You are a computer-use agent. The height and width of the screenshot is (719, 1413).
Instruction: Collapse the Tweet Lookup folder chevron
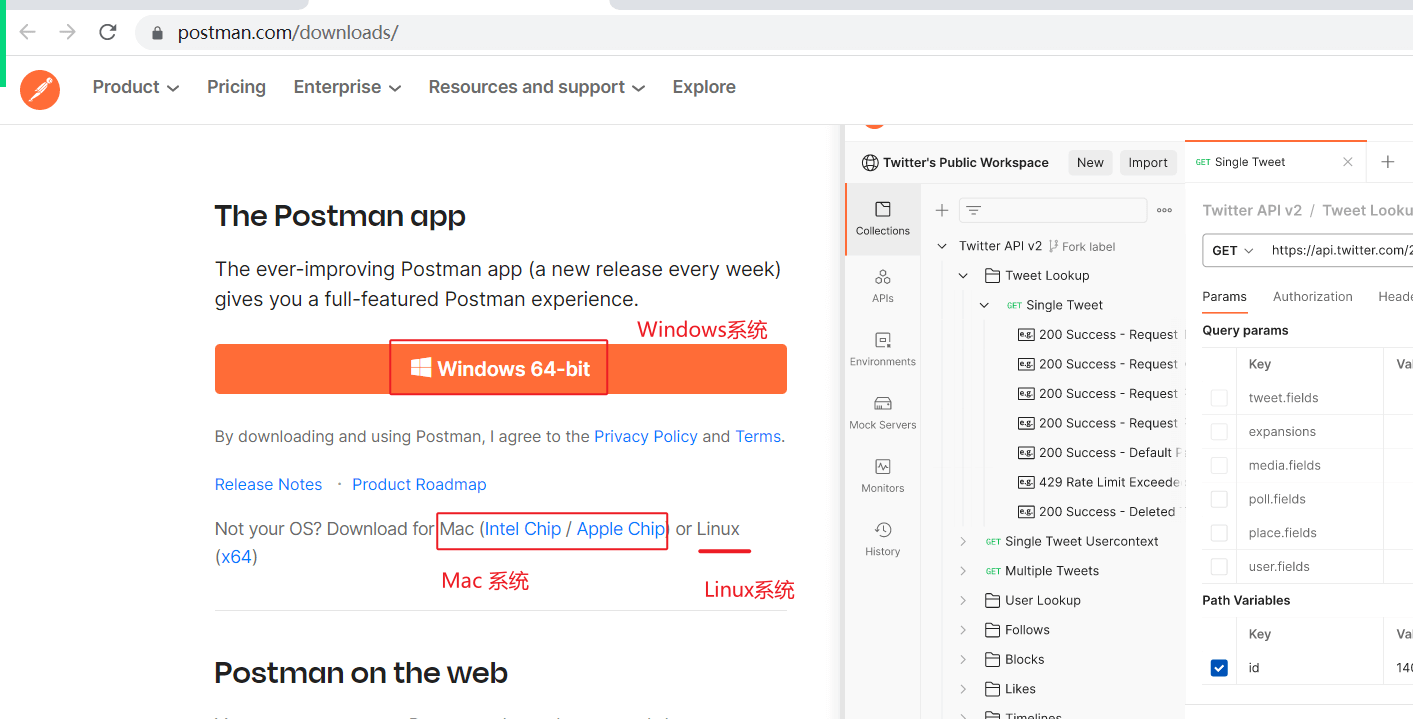(964, 276)
